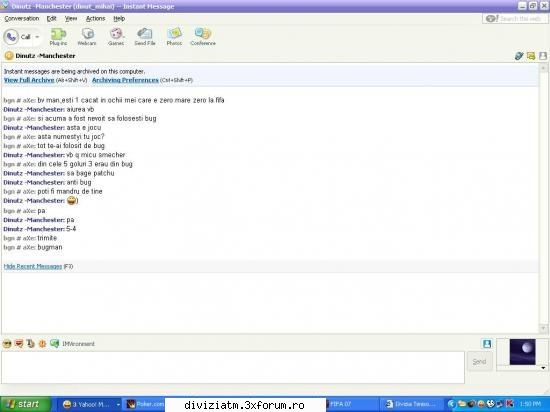Click the laughing emoticon in the chat
This screenshot has height=412, width=550.
point(72,201)
